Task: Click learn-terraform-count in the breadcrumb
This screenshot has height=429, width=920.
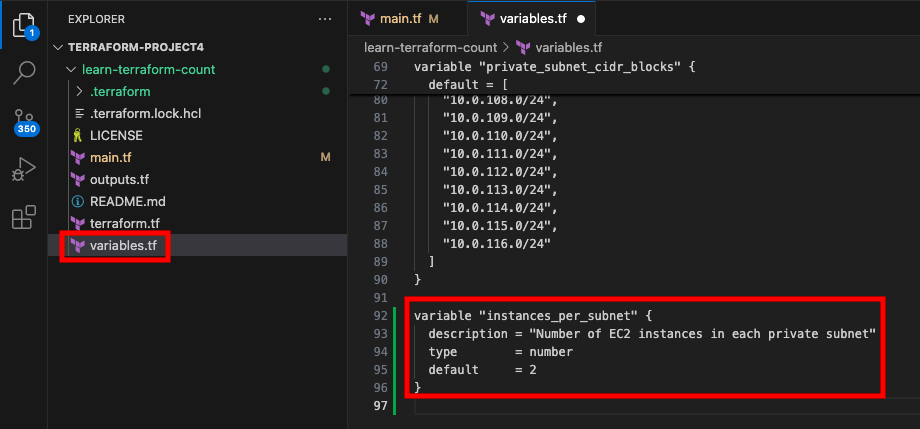Action: [x=431, y=48]
